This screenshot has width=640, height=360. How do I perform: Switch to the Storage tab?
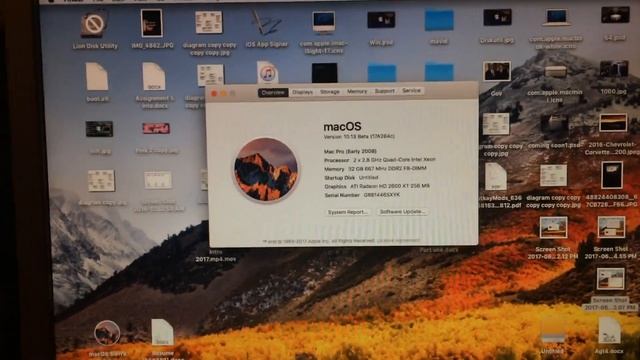(x=330, y=92)
